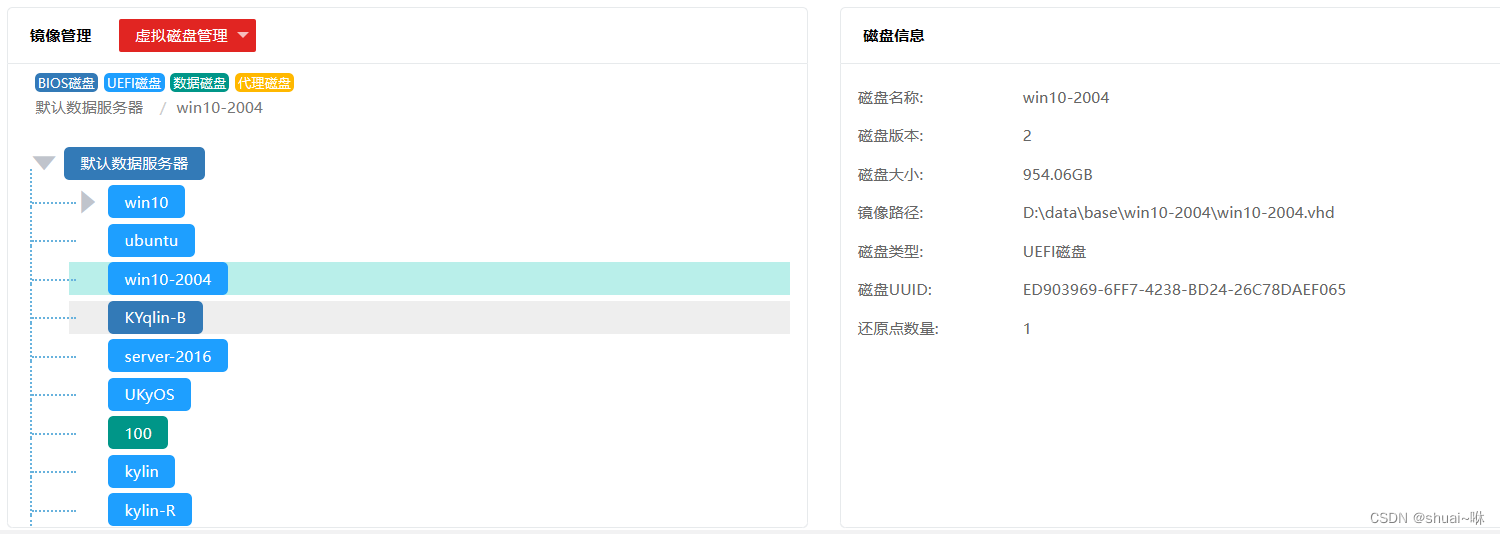Select the KYqlin-B disk node
Viewport: 1500px width, 534px height.
point(155,318)
